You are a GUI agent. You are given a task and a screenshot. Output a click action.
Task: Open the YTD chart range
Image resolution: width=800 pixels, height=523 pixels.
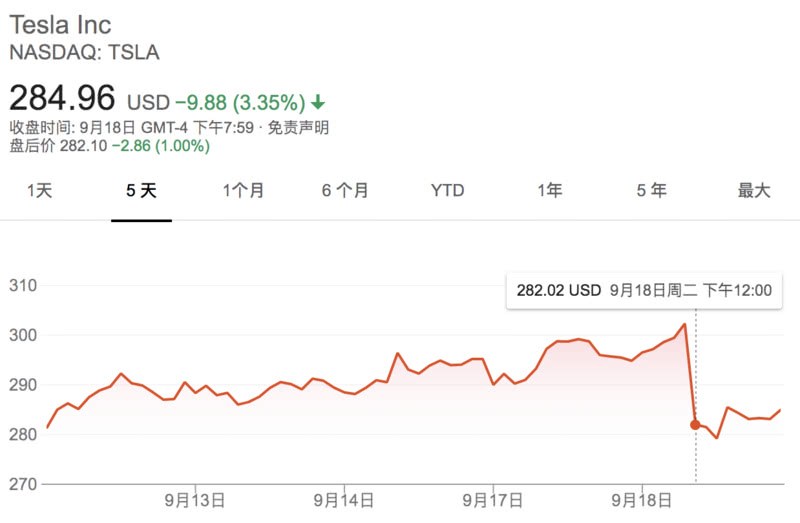pyautogui.click(x=447, y=190)
